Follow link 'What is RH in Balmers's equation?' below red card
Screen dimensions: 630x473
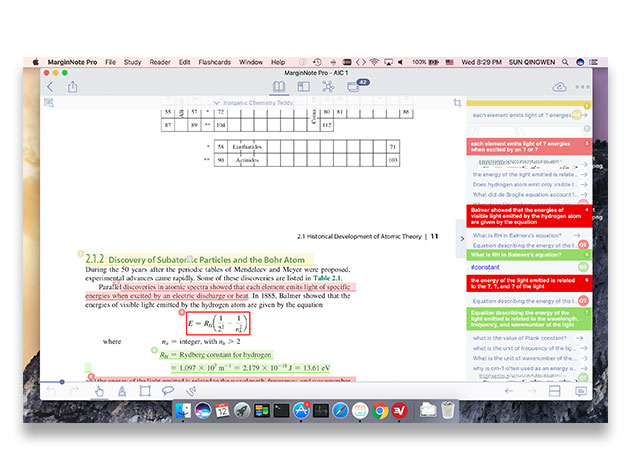[526, 235]
